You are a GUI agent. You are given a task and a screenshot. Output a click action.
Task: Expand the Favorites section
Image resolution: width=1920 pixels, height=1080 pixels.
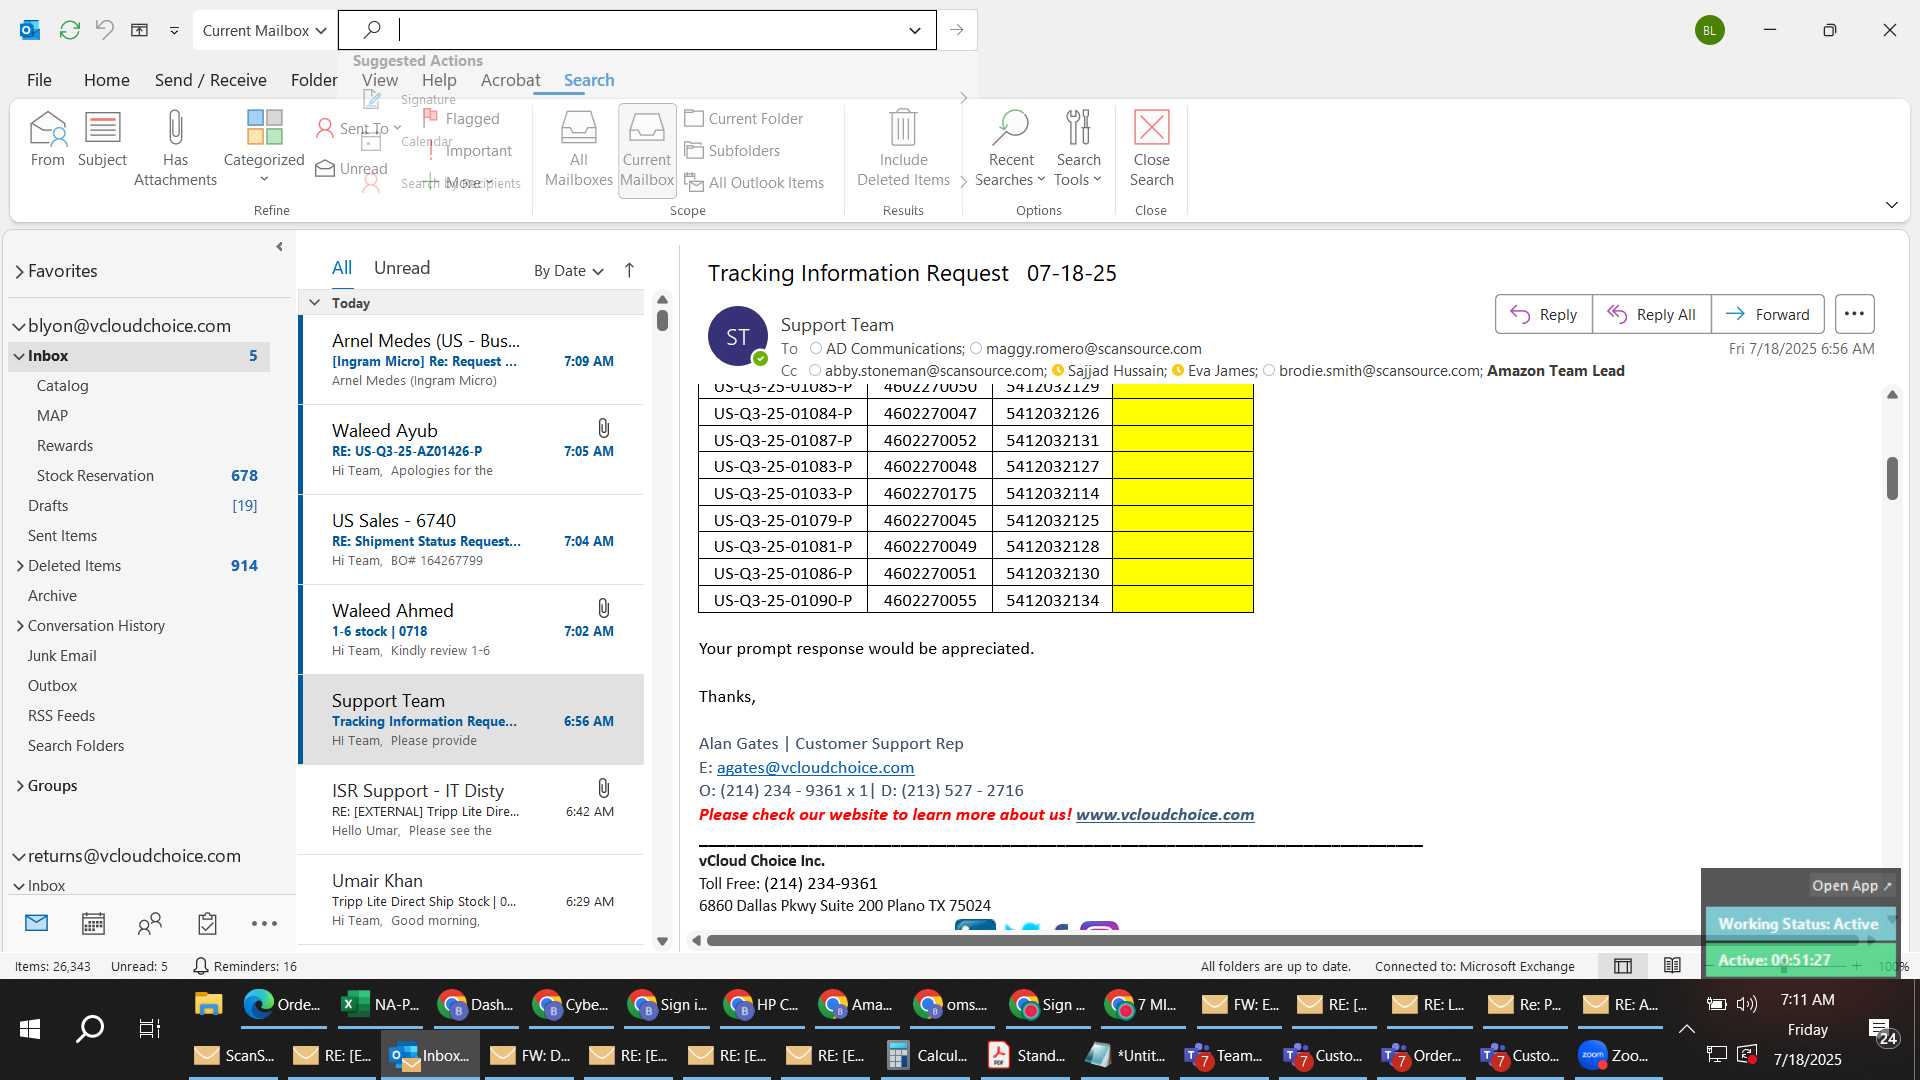pos(19,271)
